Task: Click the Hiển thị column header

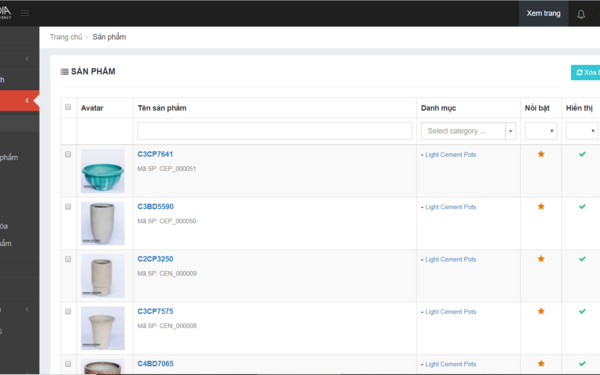Action: point(579,108)
